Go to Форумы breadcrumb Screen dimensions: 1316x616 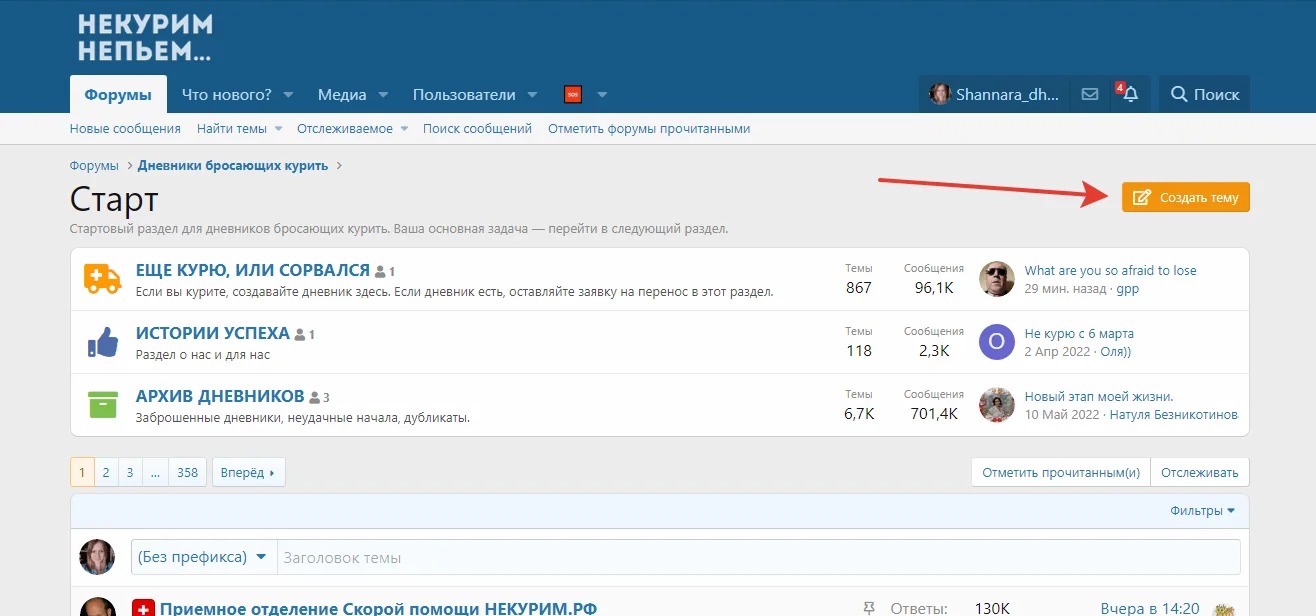coord(94,166)
